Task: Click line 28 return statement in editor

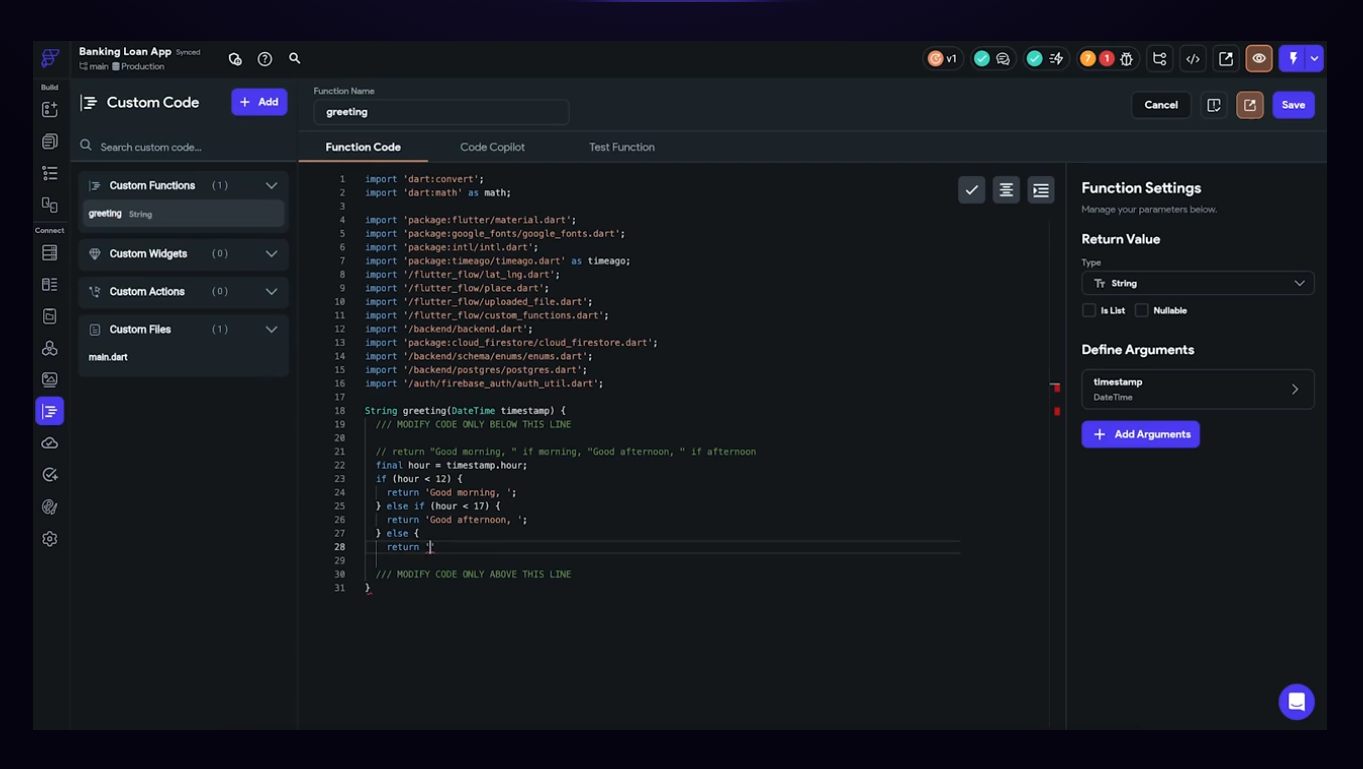Action: [x=410, y=547]
